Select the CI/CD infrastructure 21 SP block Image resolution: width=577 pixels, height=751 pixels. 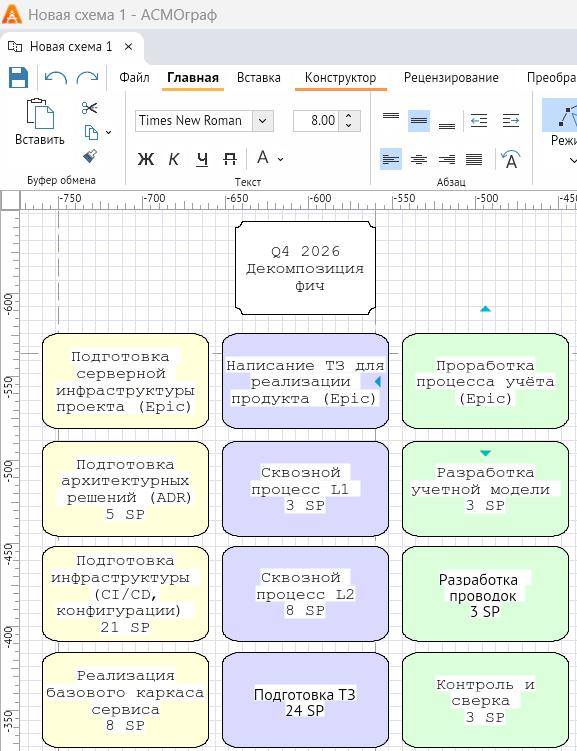pyautogui.click(x=125, y=594)
